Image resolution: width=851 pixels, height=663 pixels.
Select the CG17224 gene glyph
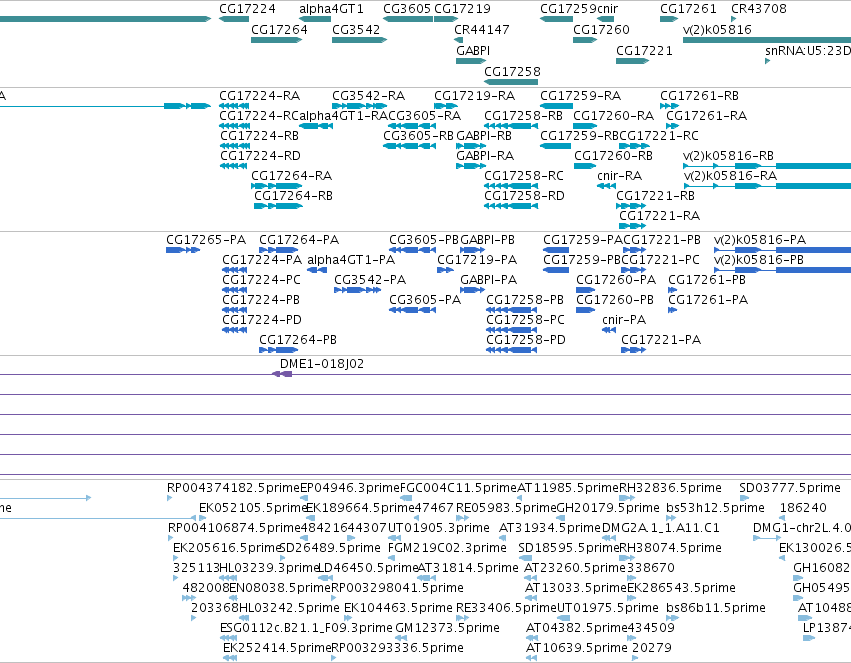234,19
